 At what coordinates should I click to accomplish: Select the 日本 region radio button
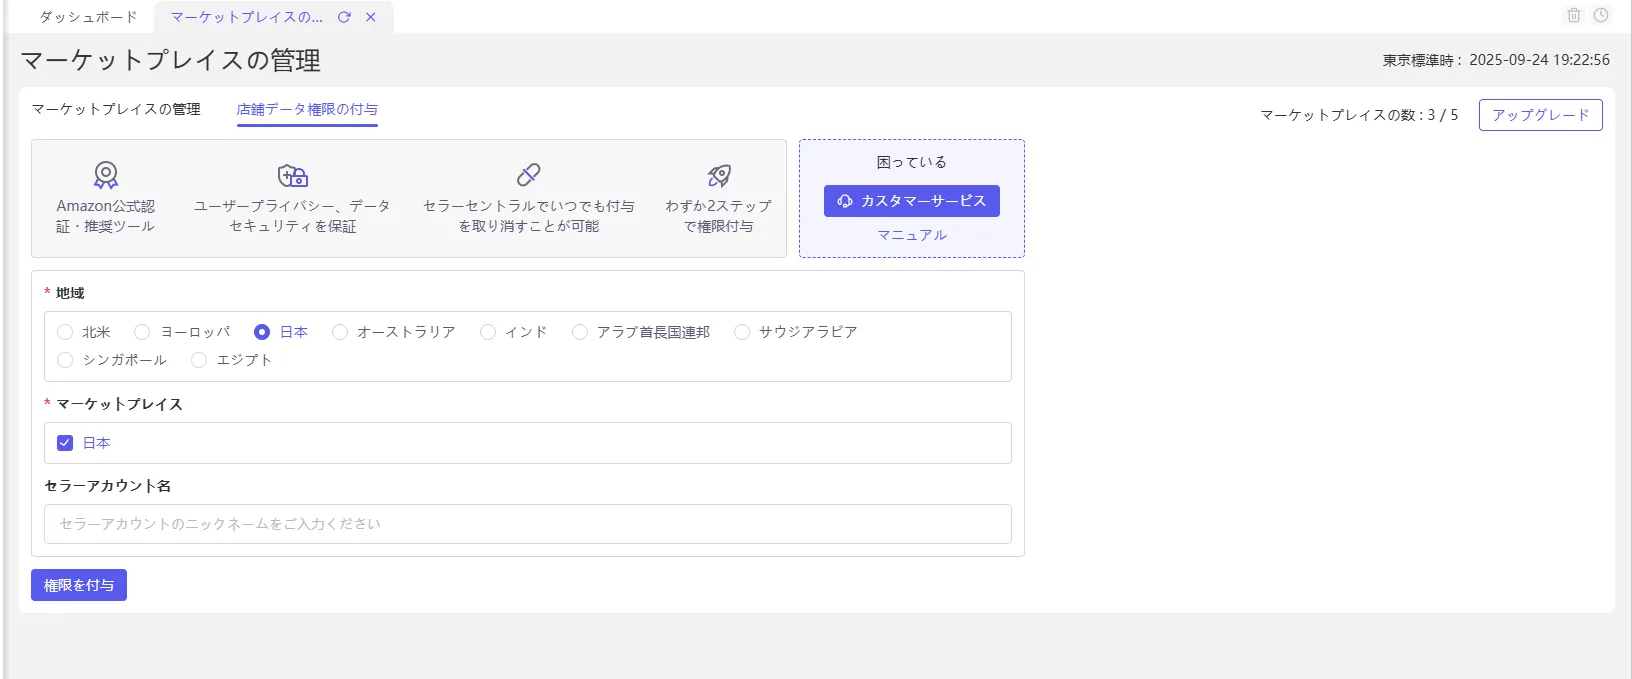[x=262, y=332]
